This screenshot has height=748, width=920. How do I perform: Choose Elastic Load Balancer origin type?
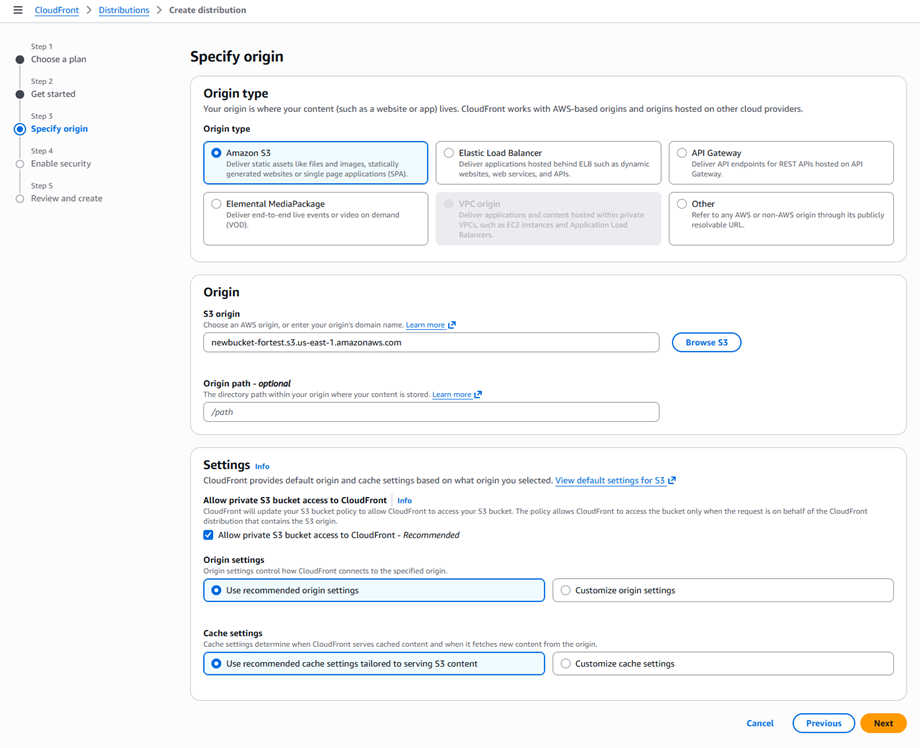tap(449, 153)
